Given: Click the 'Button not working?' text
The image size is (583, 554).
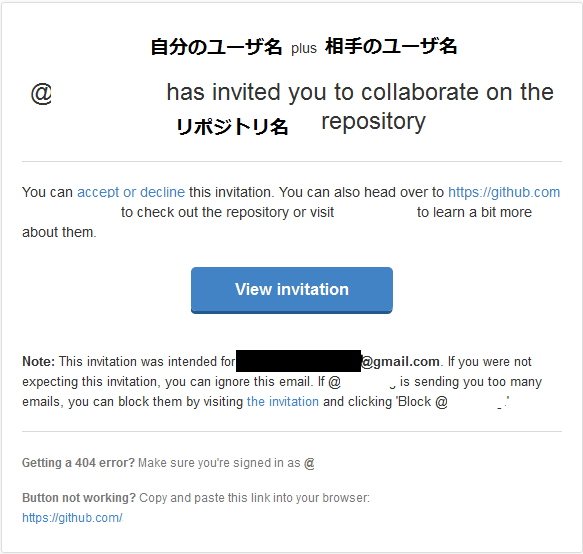Looking at the screenshot, I should 79,498.
